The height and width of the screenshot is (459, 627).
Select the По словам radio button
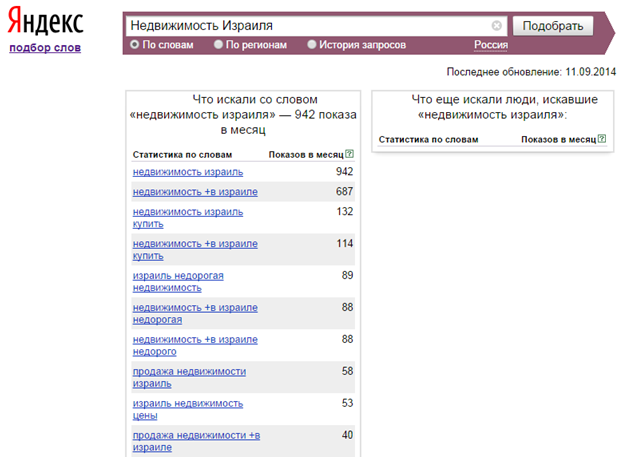tap(135, 45)
